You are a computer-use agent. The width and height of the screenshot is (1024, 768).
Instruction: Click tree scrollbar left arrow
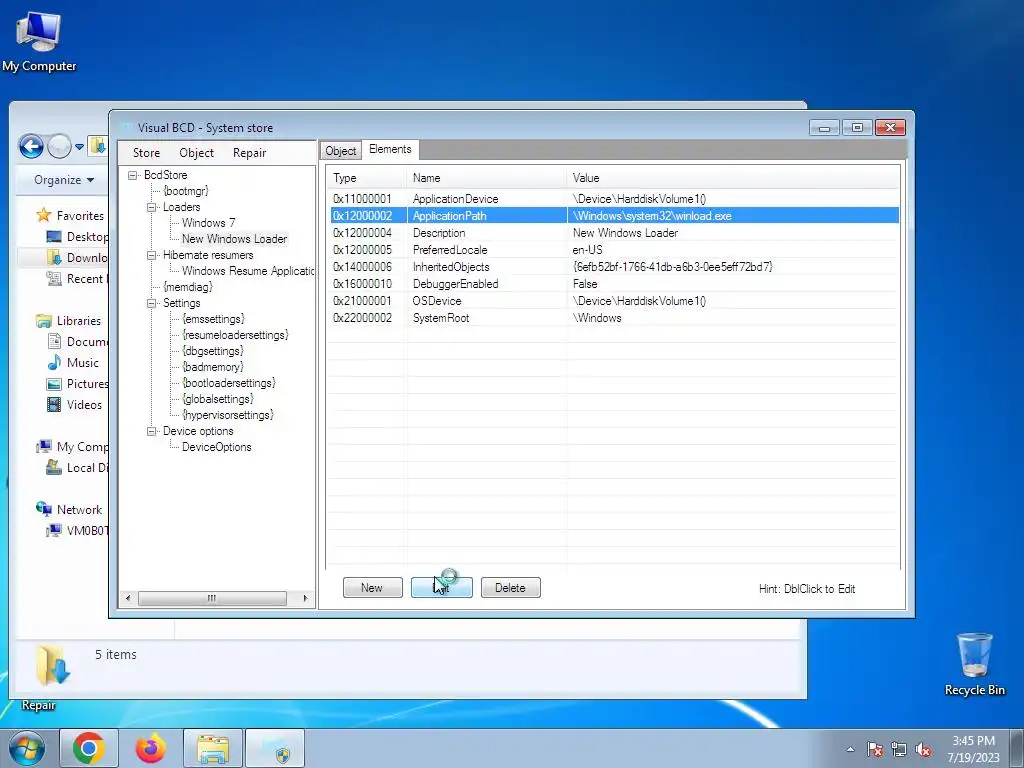128,598
